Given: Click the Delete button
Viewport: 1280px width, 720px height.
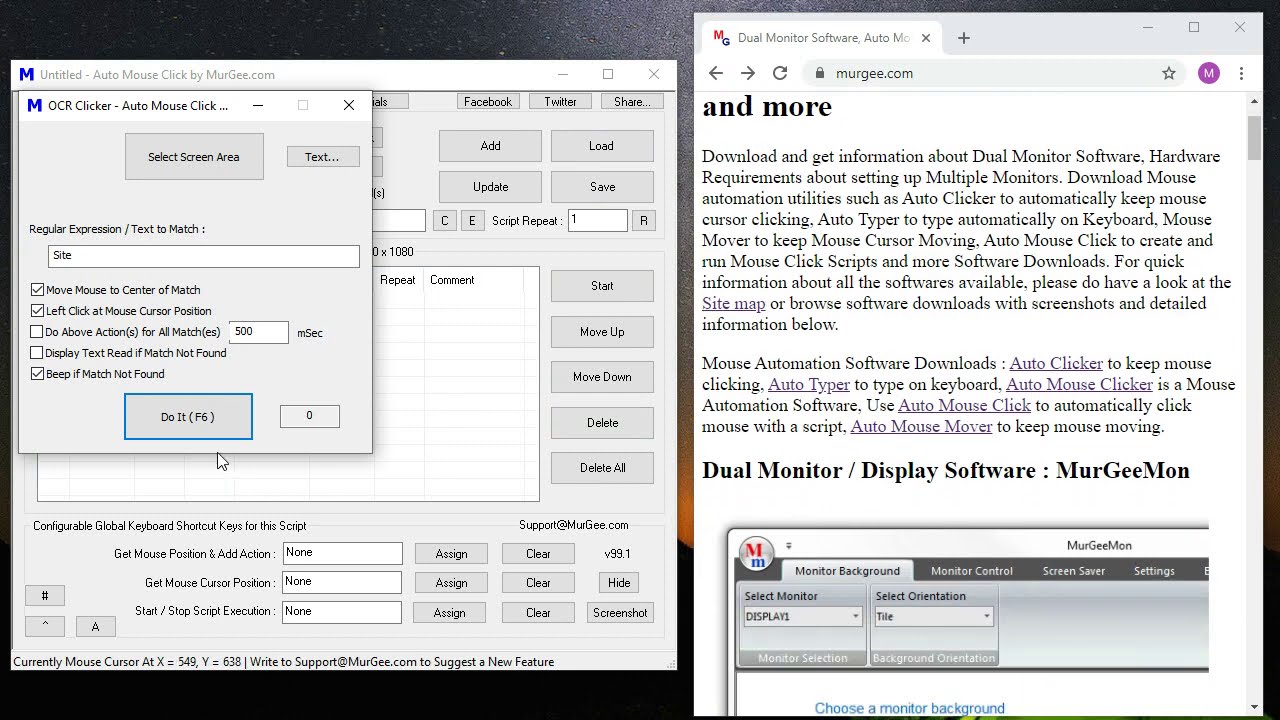Looking at the screenshot, I should (x=602, y=423).
